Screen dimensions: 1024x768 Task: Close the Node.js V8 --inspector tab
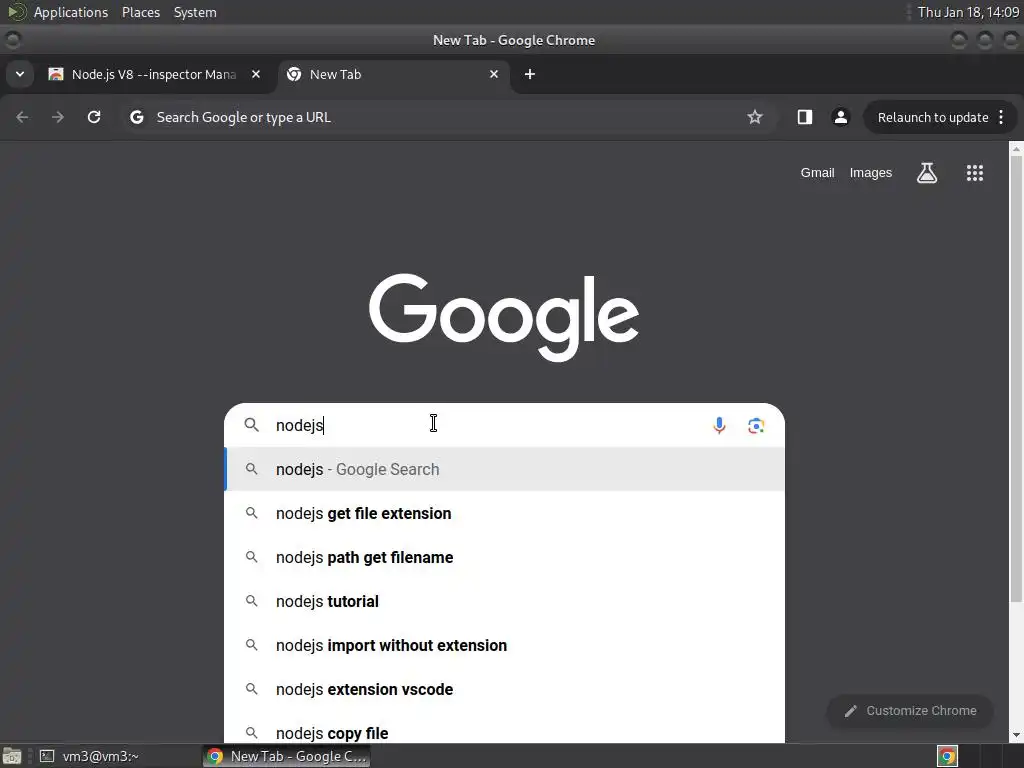pos(256,74)
